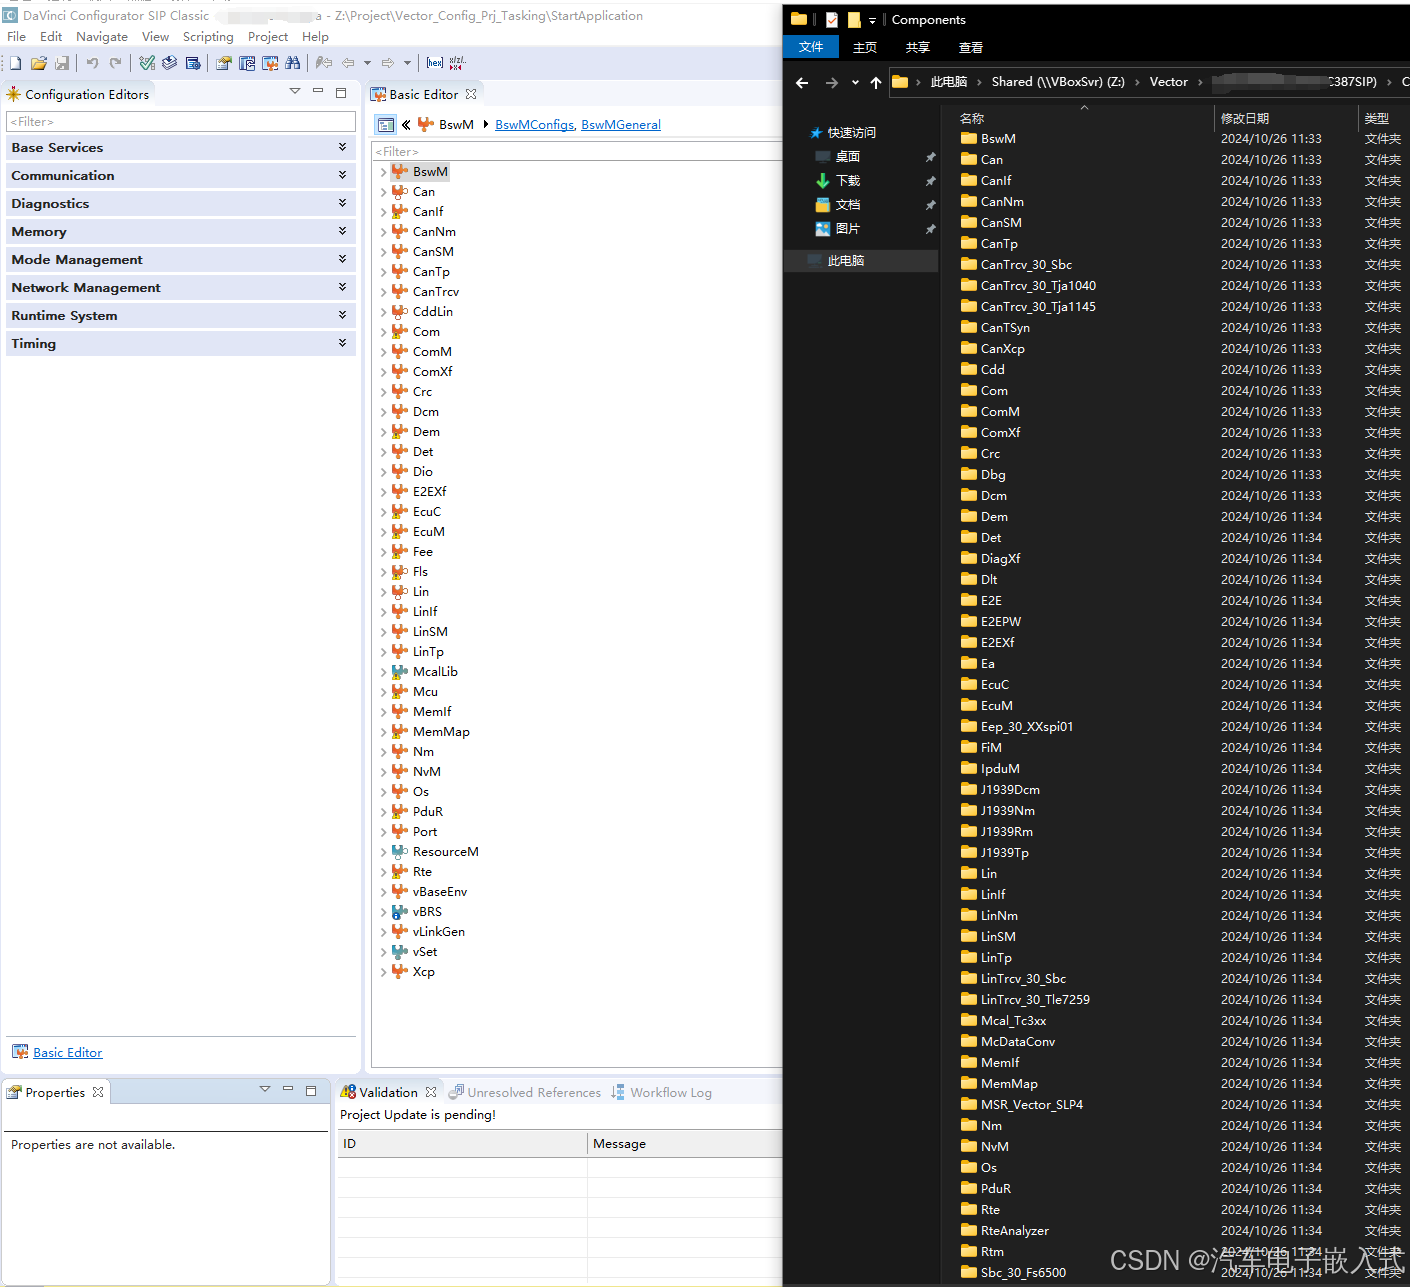Expand the Communication section
The height and width of the screenshot is (1287, 1410).
[181, 175]
